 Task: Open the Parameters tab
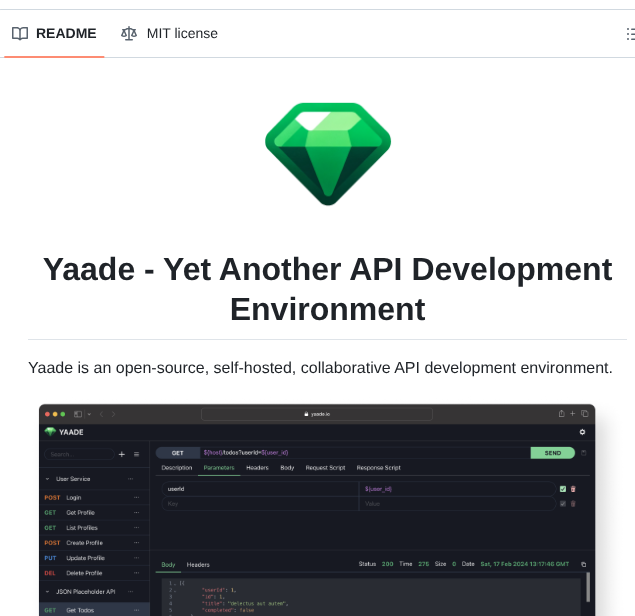219,468
